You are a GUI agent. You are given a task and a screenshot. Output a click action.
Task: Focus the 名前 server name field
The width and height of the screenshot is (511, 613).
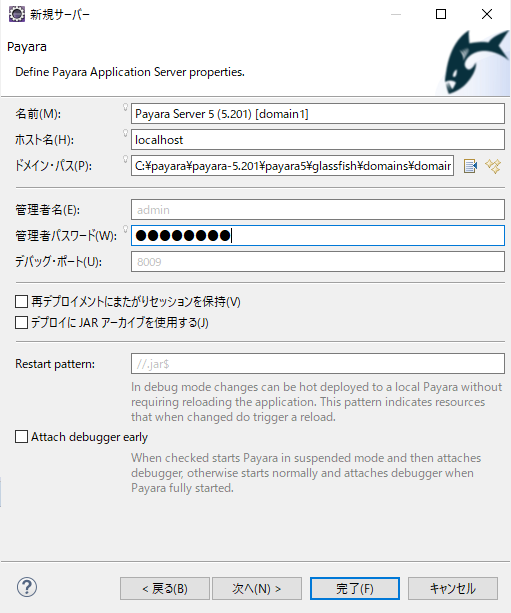click(318, 114)
